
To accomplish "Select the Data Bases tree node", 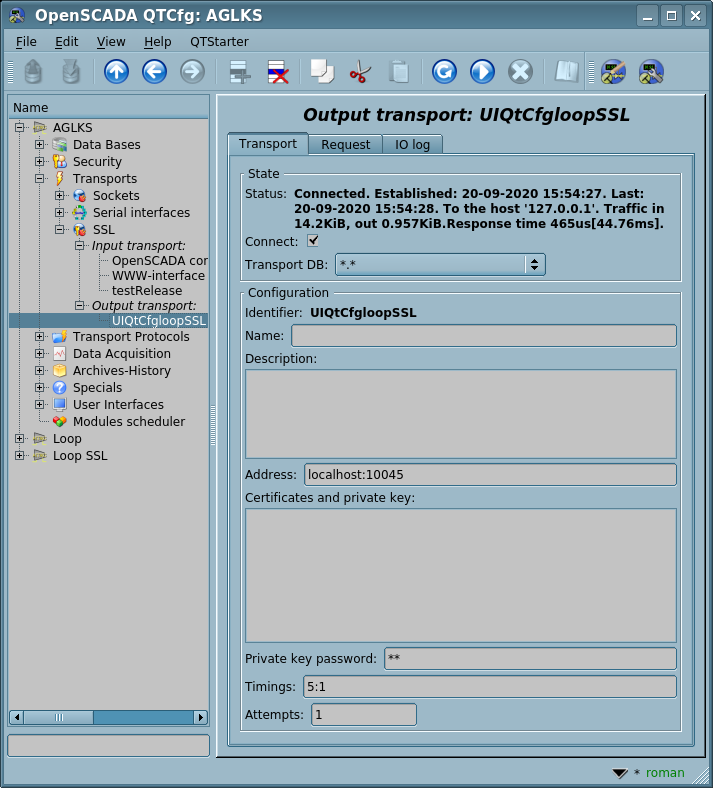I will [x=107, y=145].
